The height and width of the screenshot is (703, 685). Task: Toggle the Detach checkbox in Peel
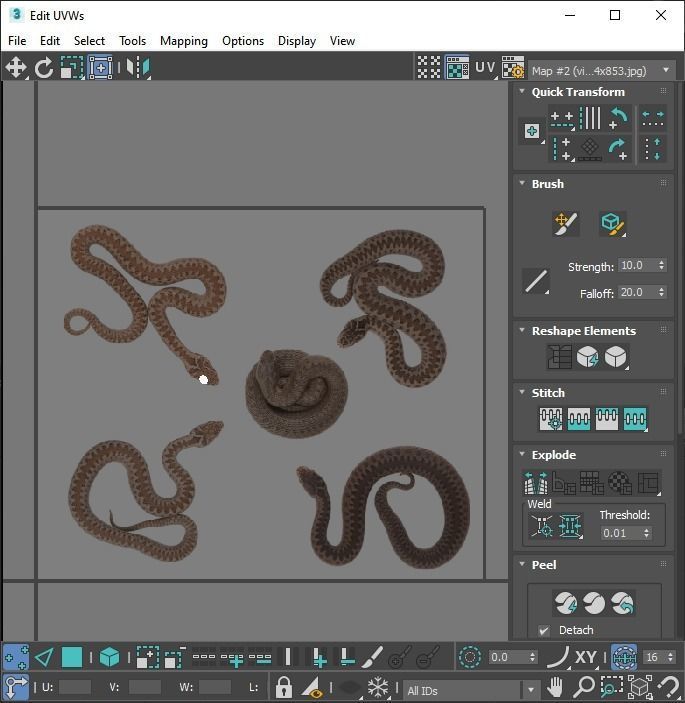coord(544,631)
